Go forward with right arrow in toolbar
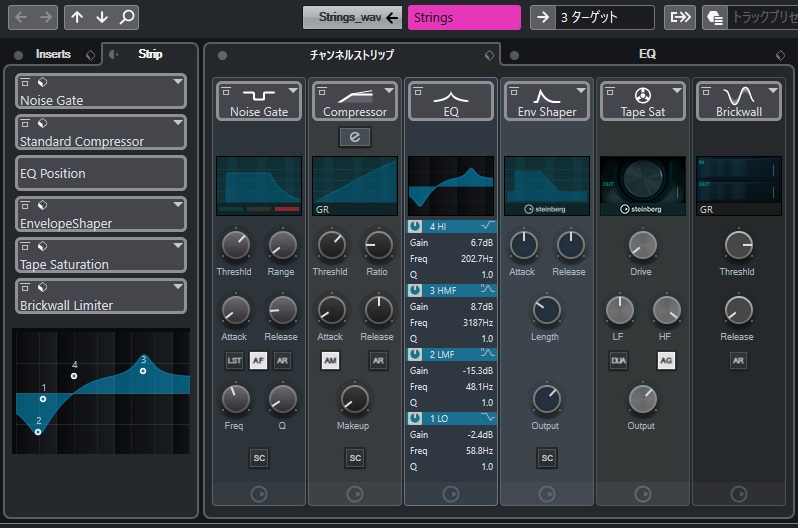This screenshot has width=798, height=528. 46,17
